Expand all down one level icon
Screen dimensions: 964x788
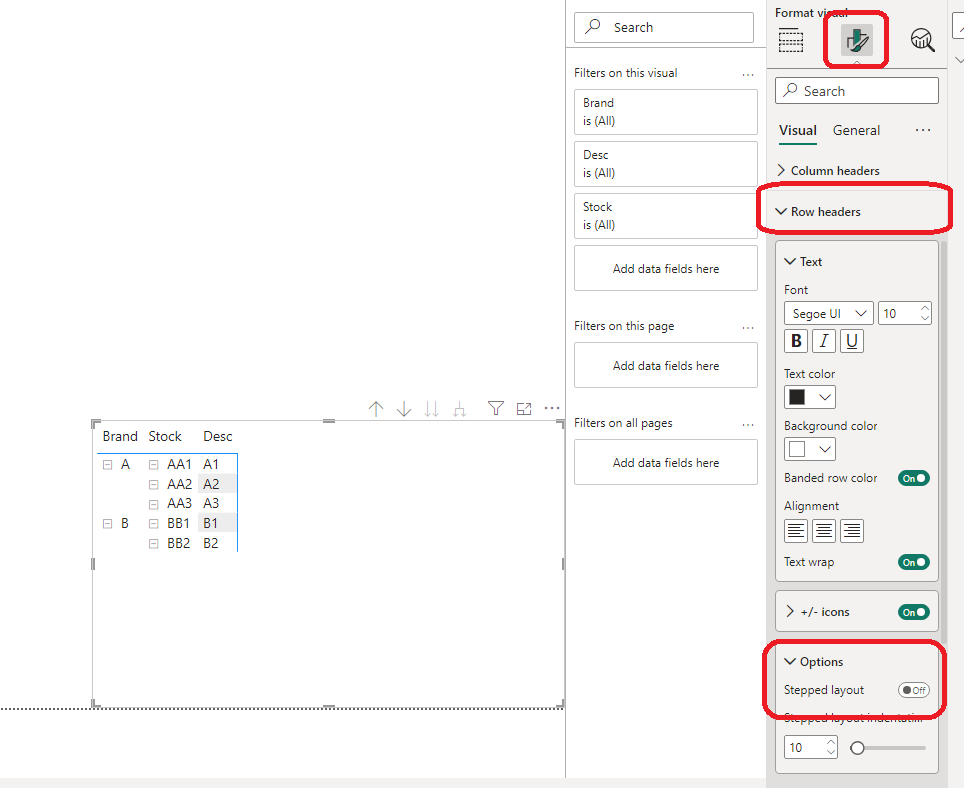(459, 409)
